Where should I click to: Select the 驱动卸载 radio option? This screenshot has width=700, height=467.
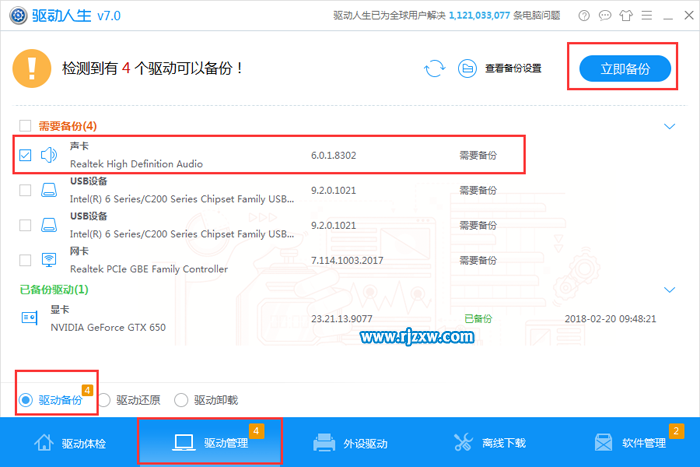coord(181,400)
